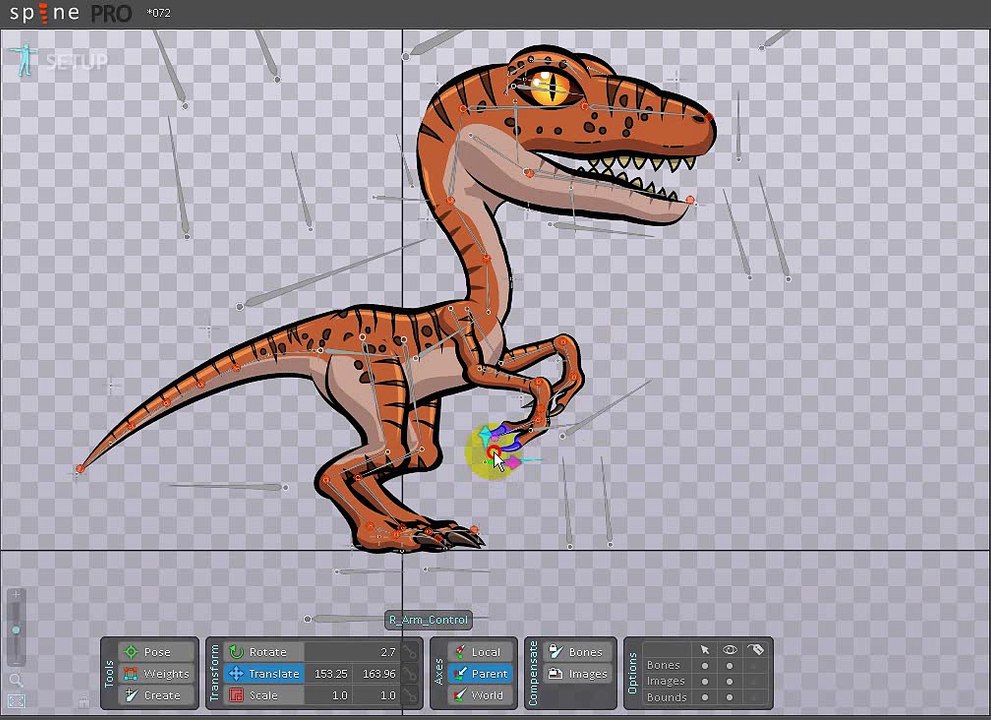The width and height of the screenshot is (991, 720).
Task: Click the SETUP mode label
Action: [x=76, y=61]
